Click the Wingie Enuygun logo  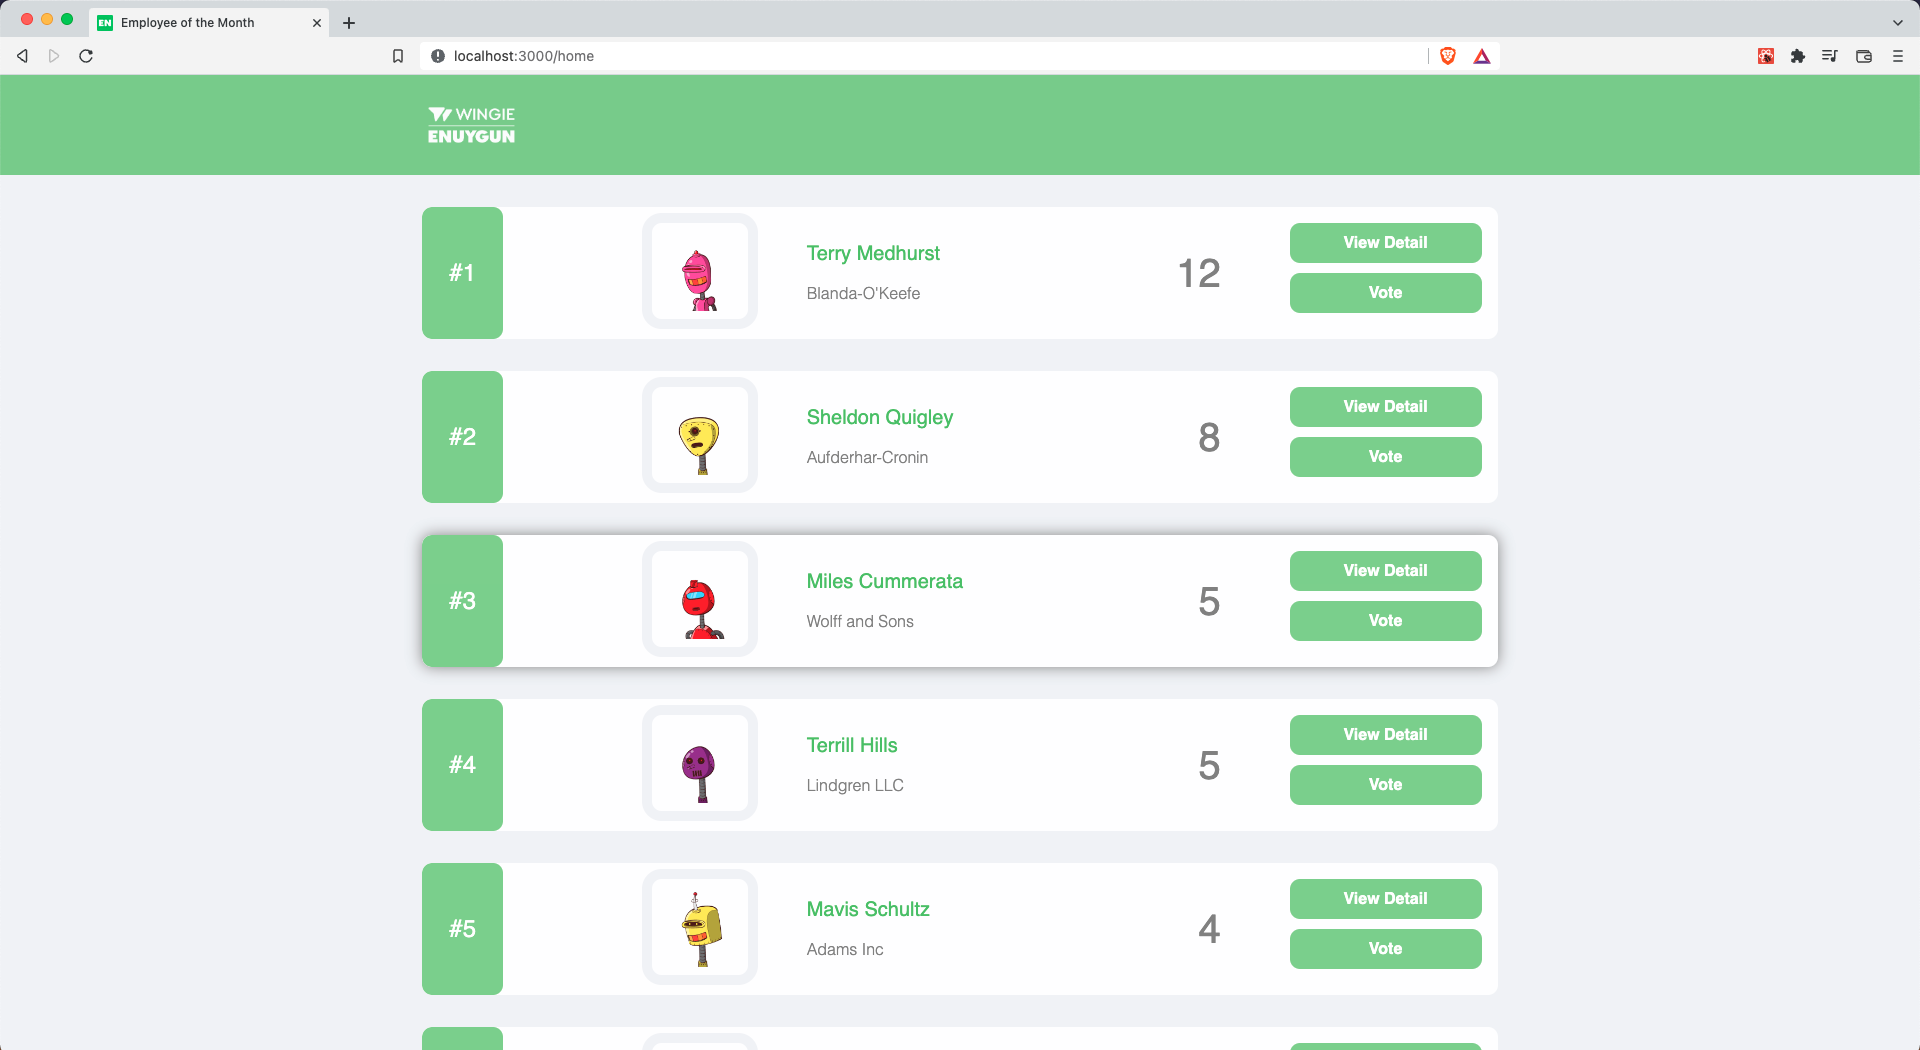(x=471, y=124)
